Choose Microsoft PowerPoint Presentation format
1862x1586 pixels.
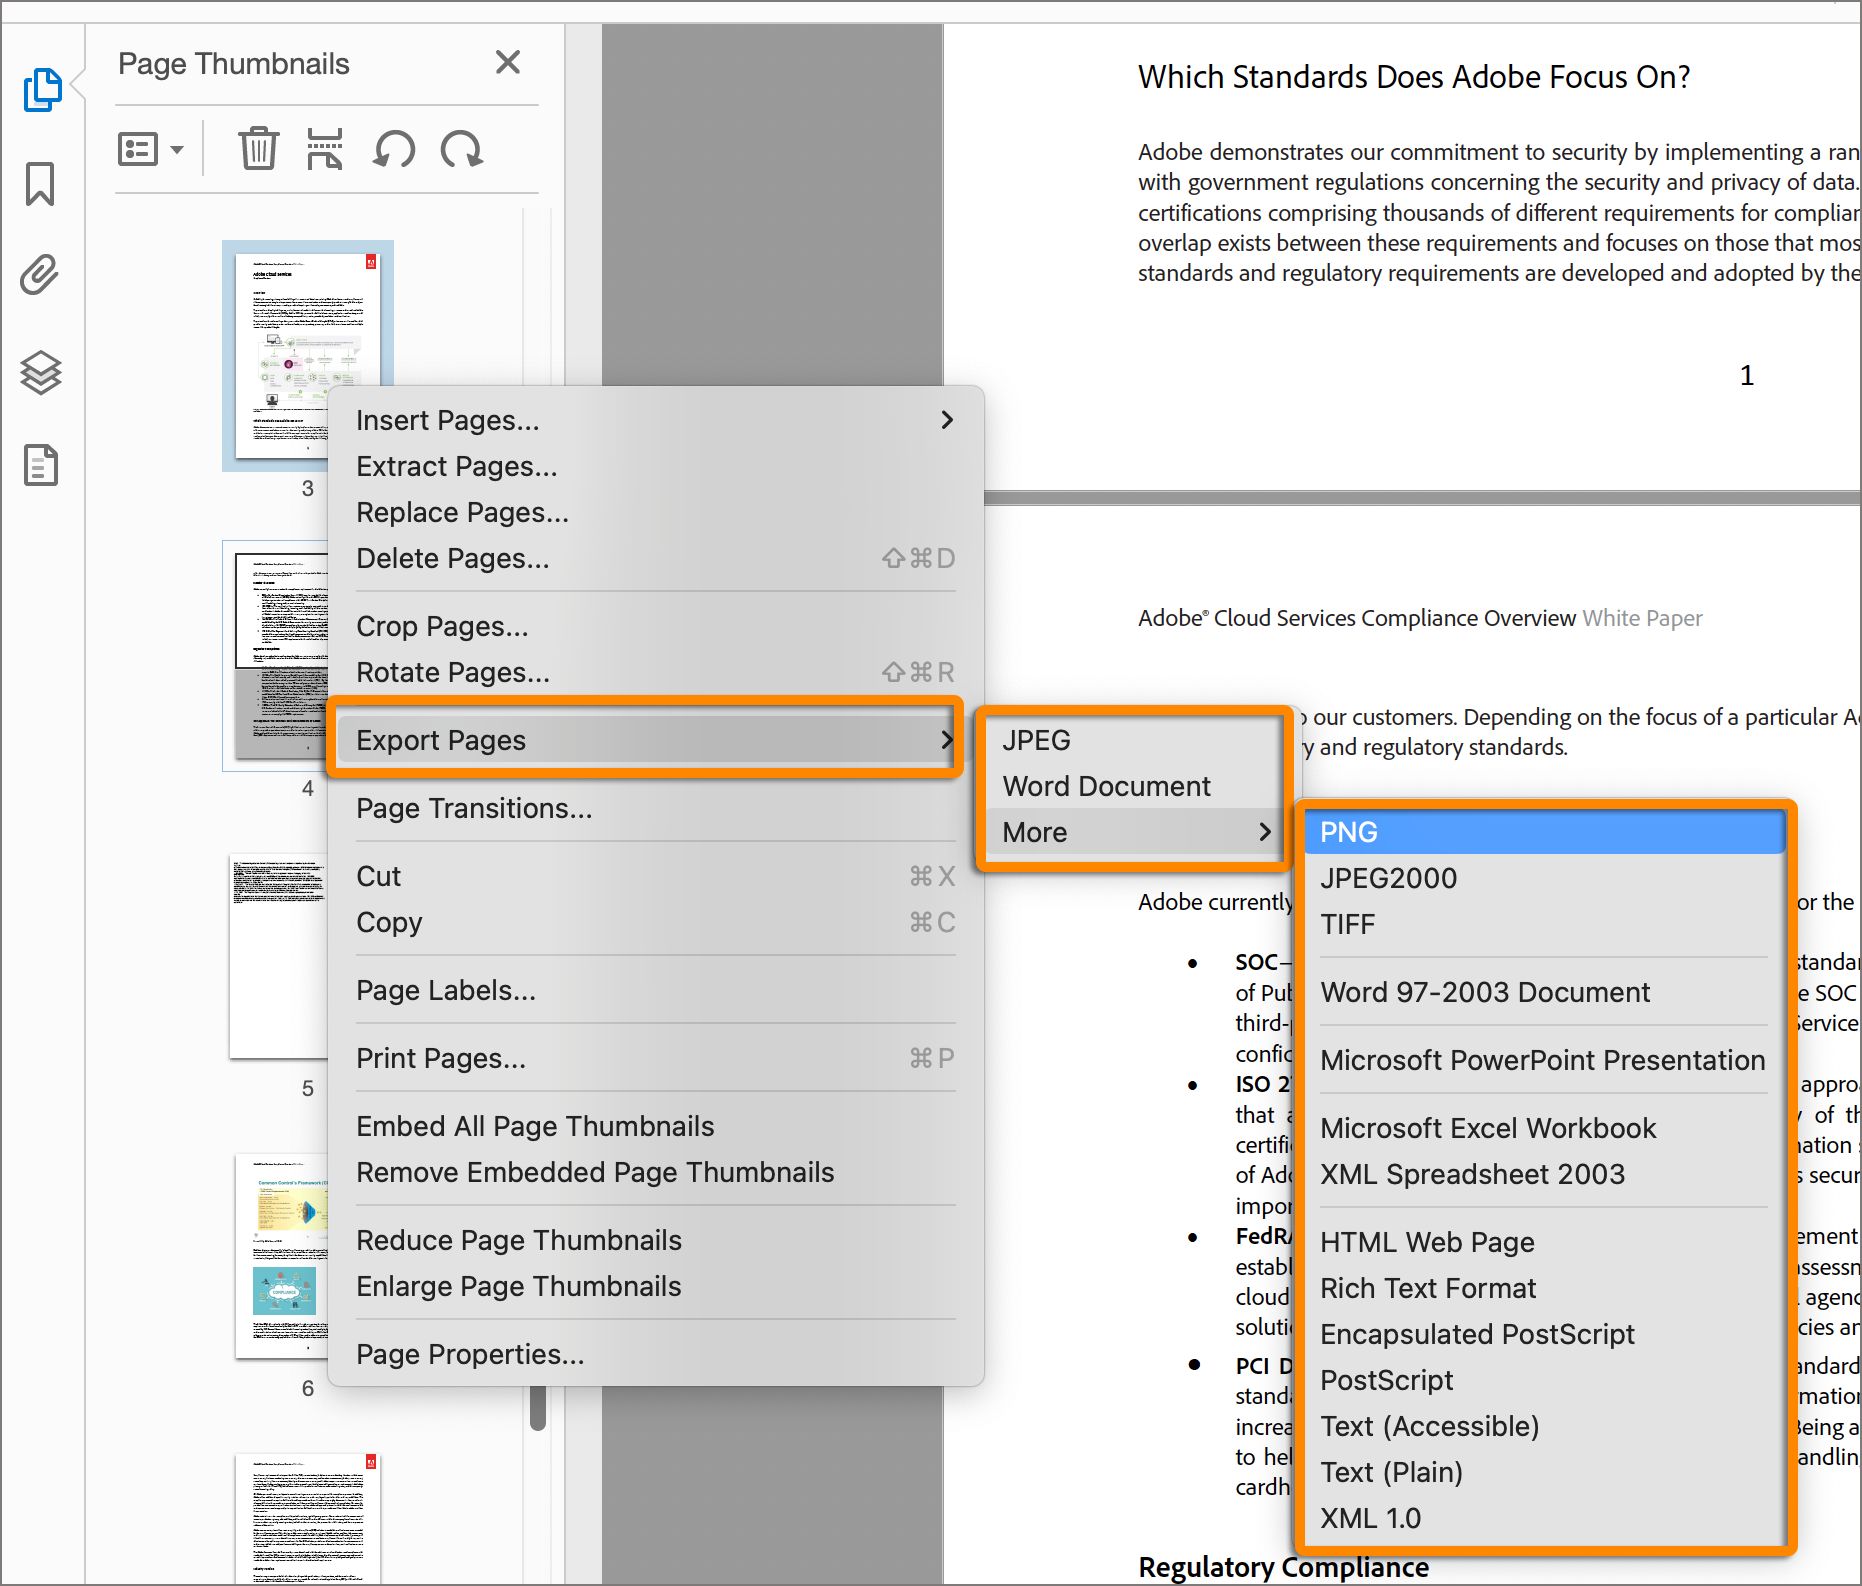point(1542,1060)
